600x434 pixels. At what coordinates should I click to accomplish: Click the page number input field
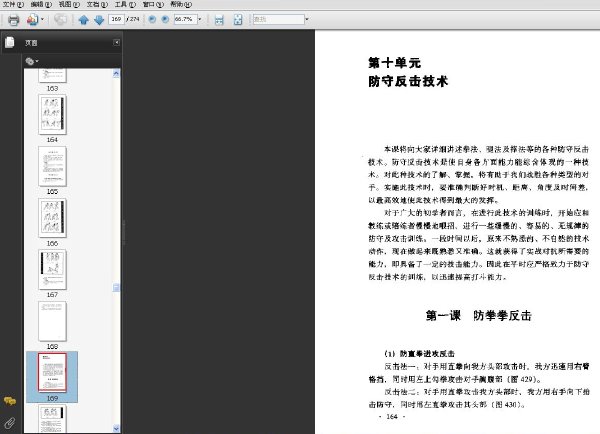click(x=116, y=19)
